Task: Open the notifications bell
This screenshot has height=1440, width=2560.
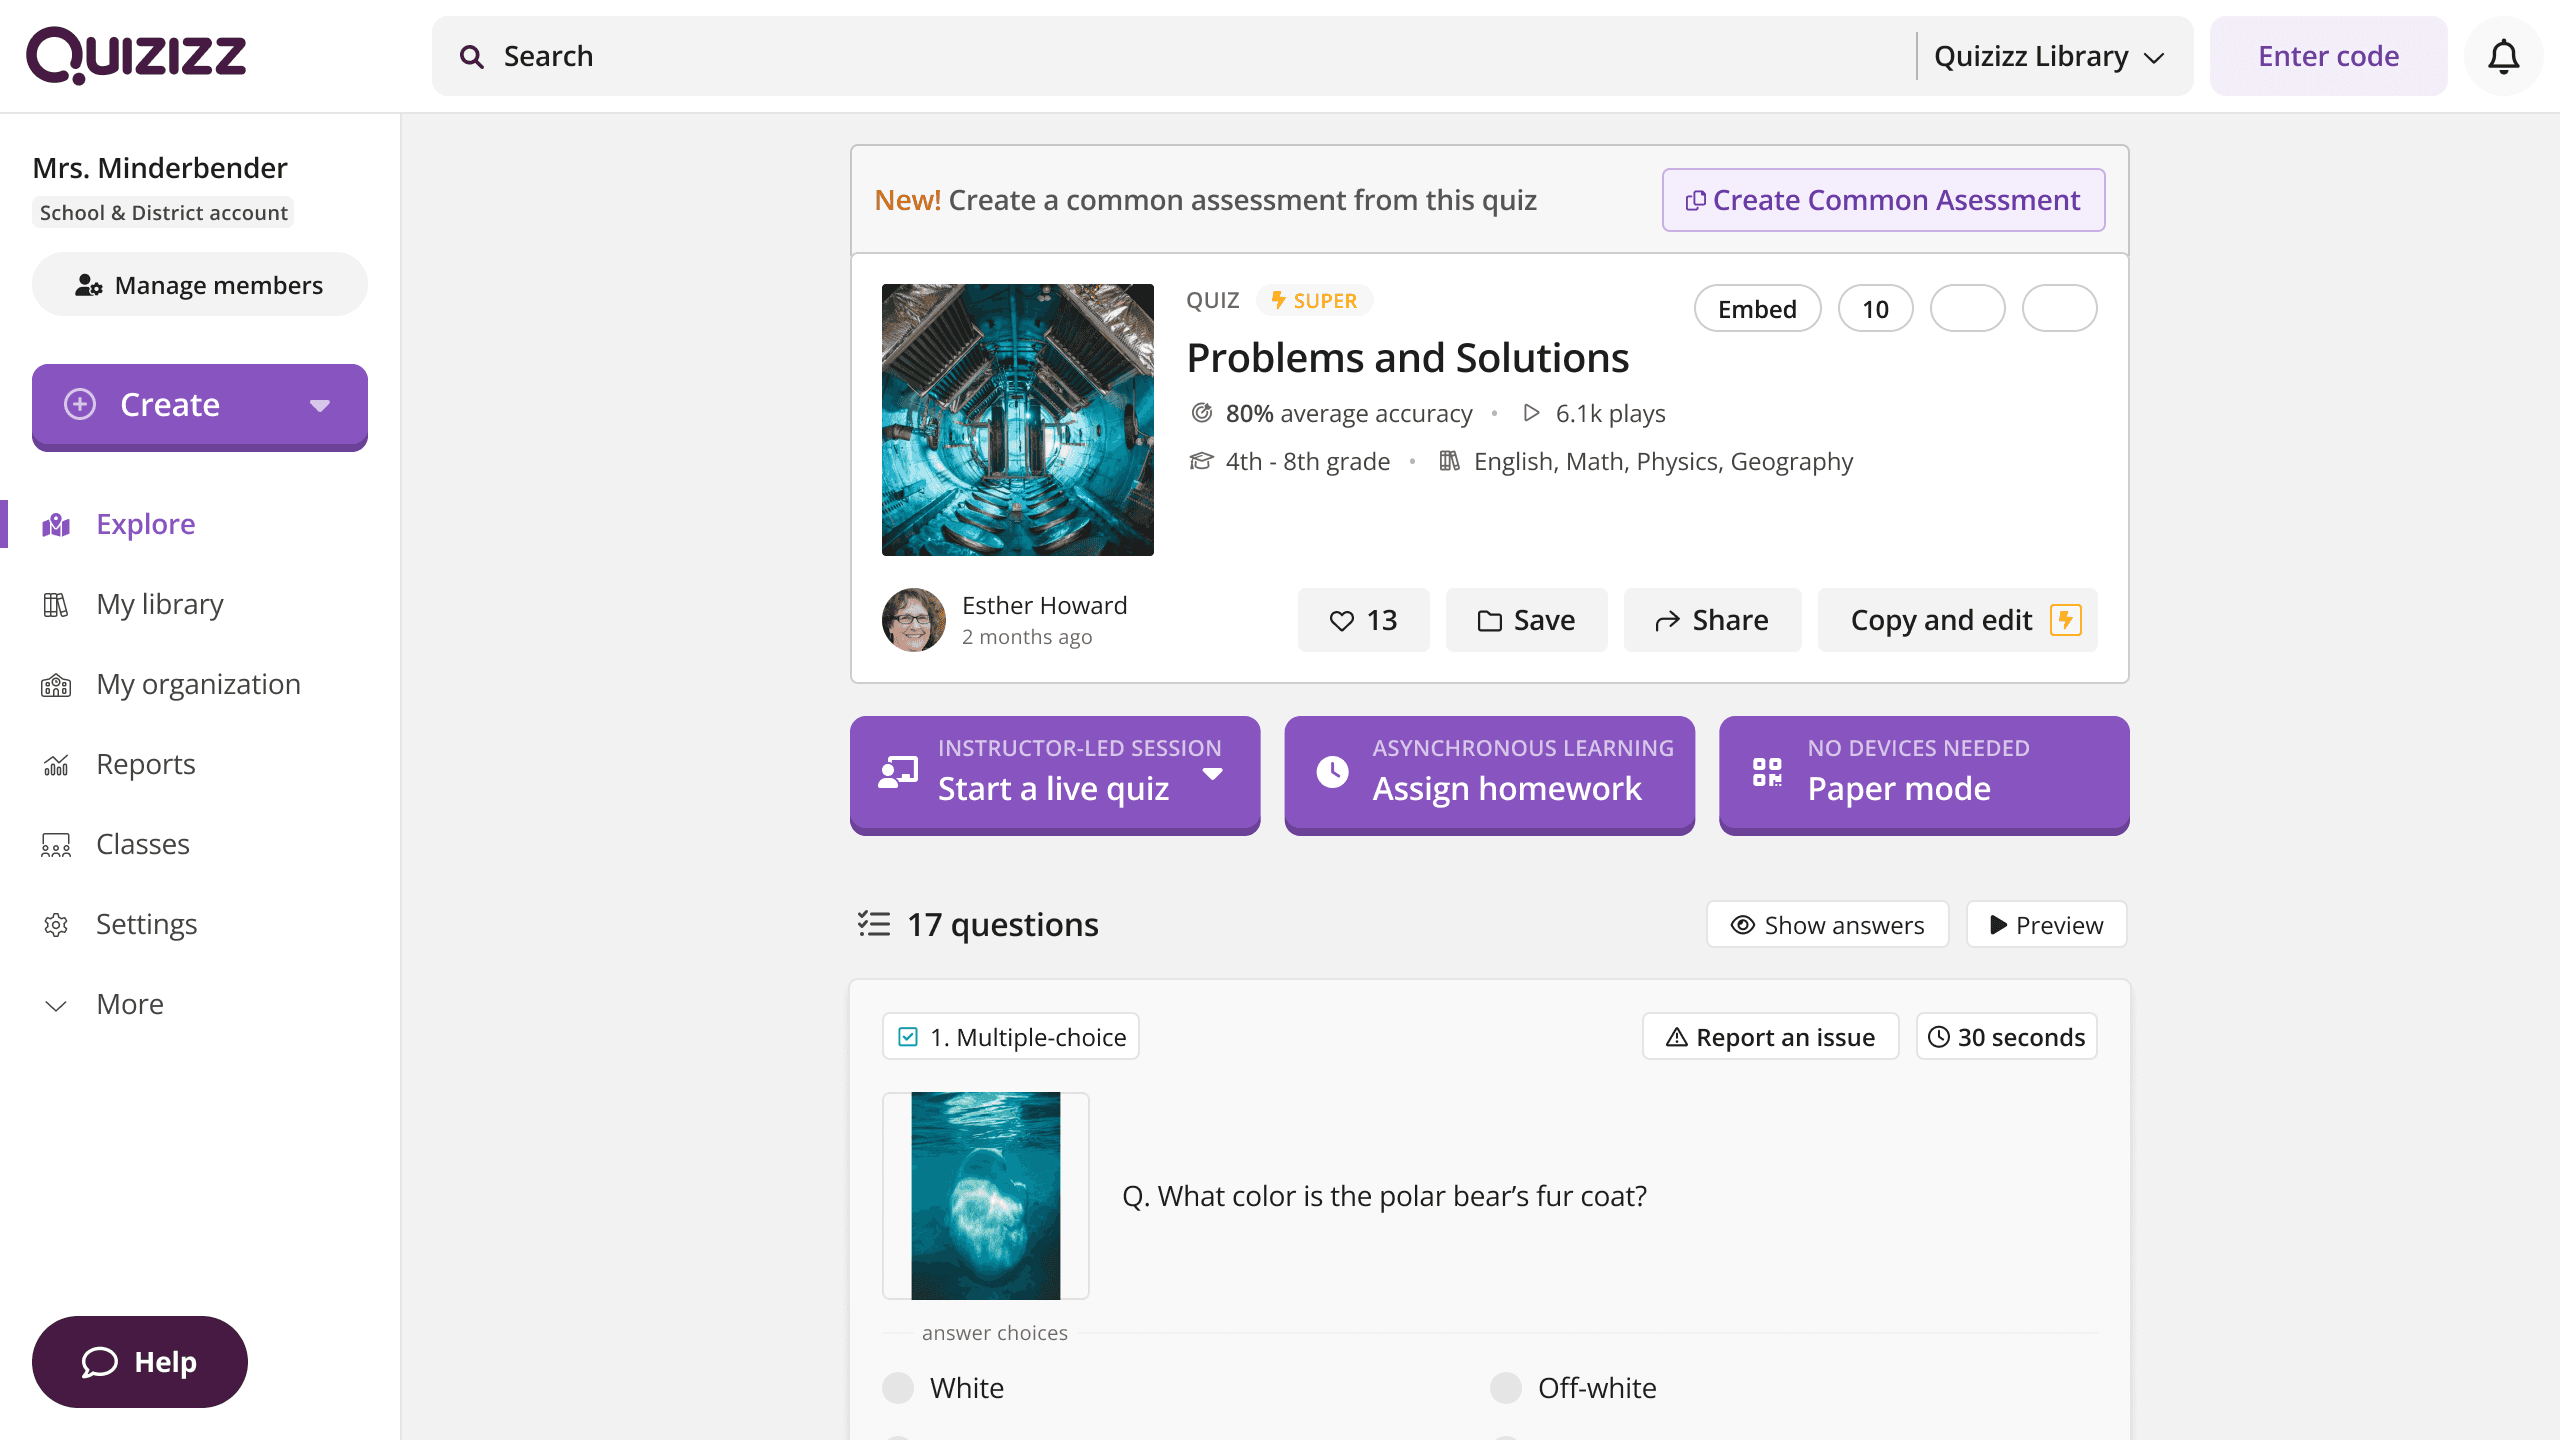Action: pos(2503,57)
